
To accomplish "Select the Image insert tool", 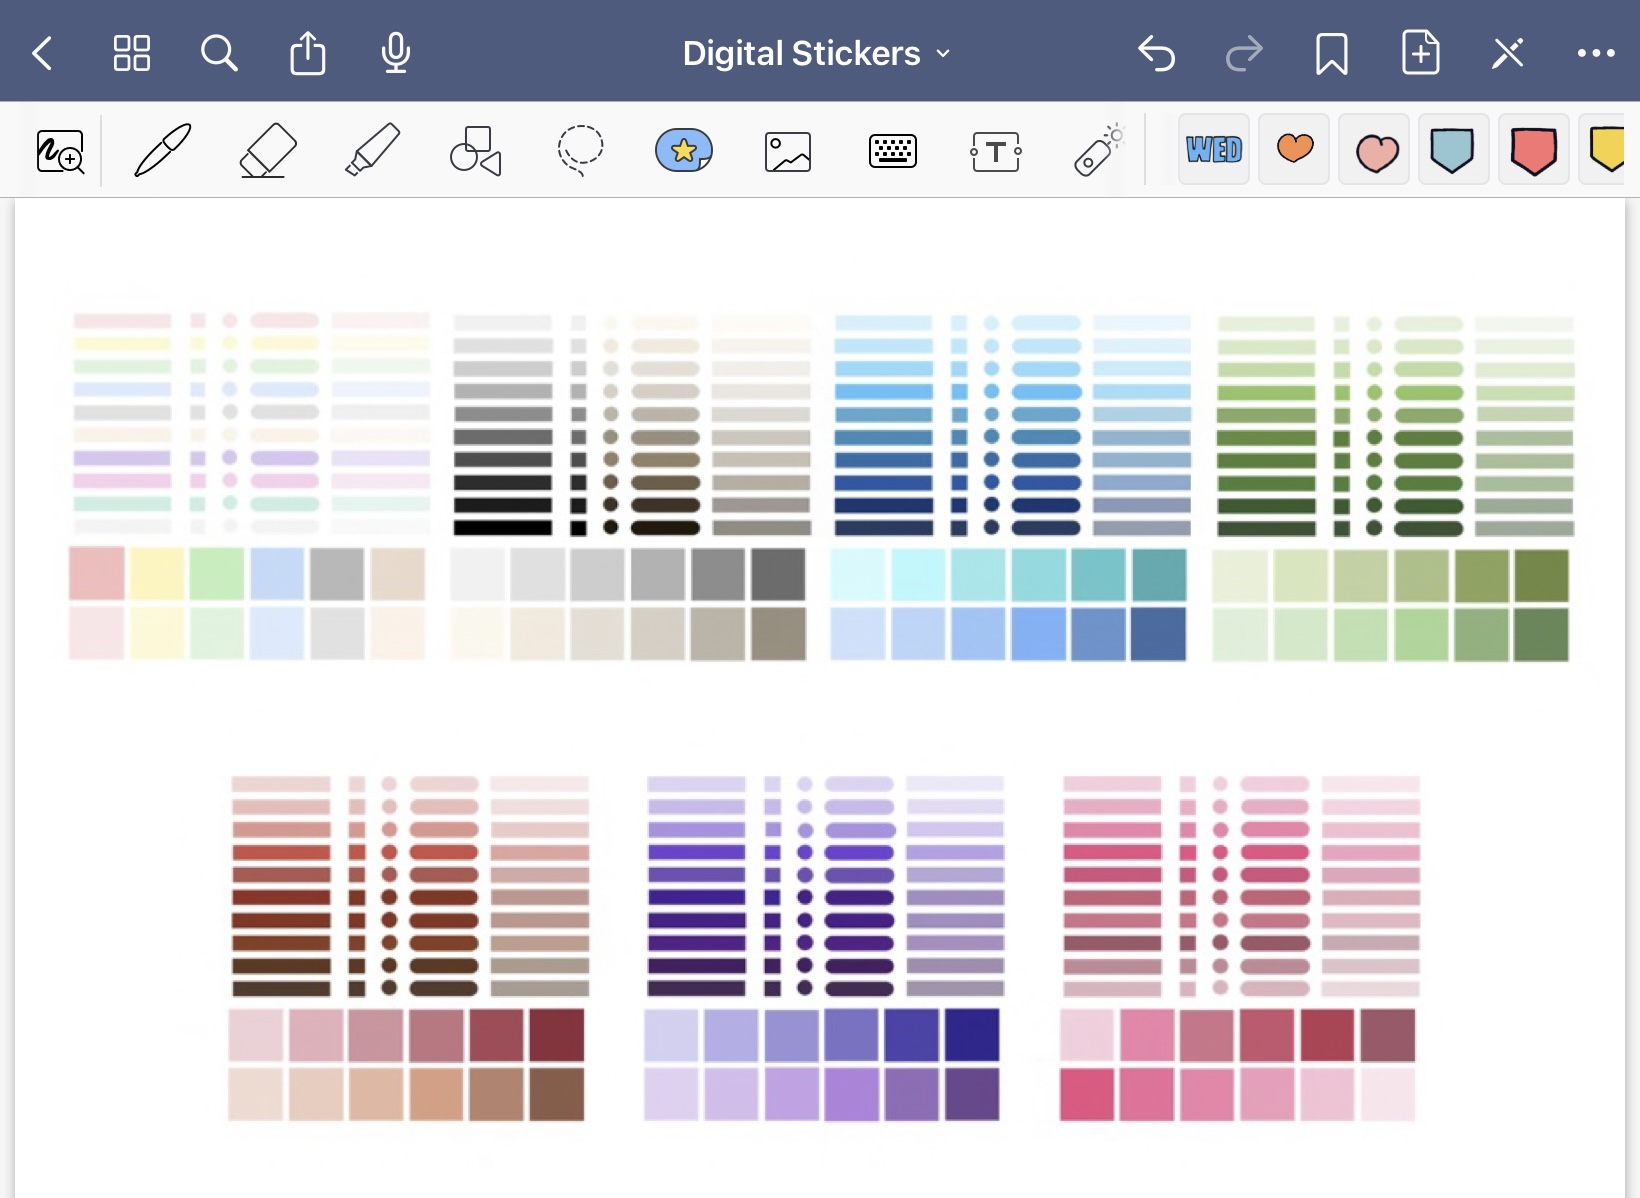I will 788,152.
